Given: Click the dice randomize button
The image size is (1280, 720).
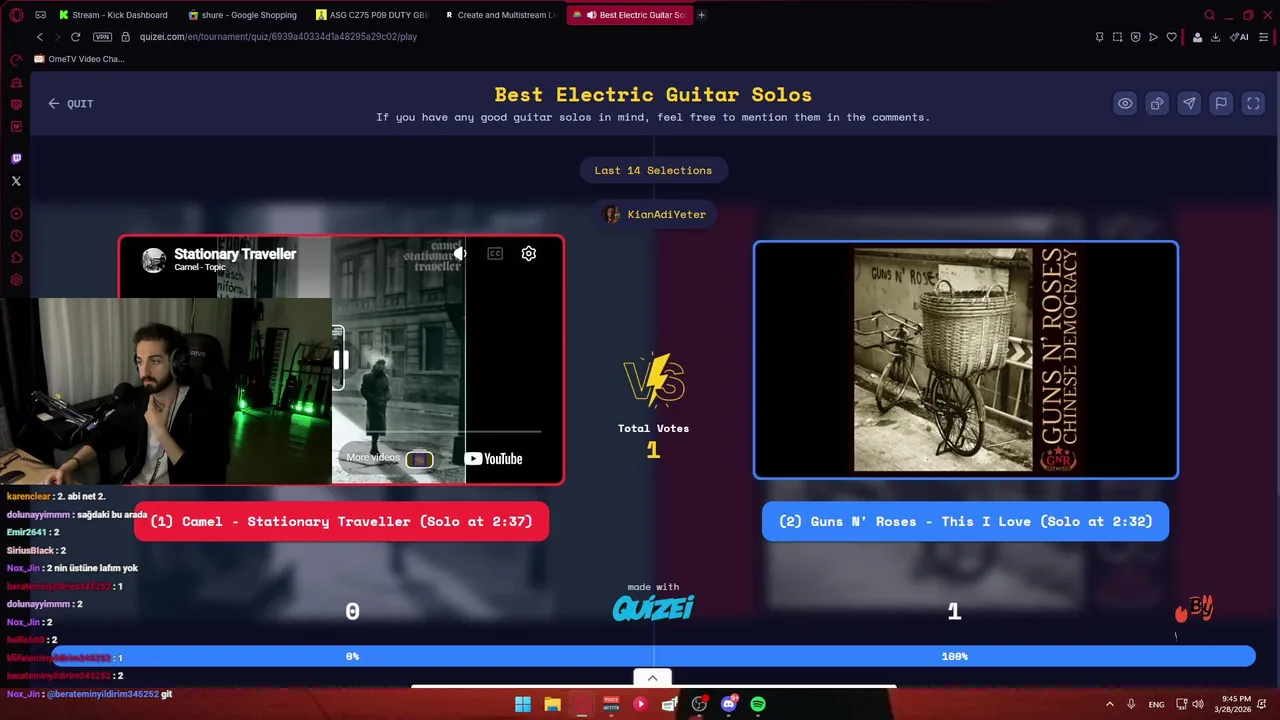Looking at the screenshot, I should point(1157,104).
